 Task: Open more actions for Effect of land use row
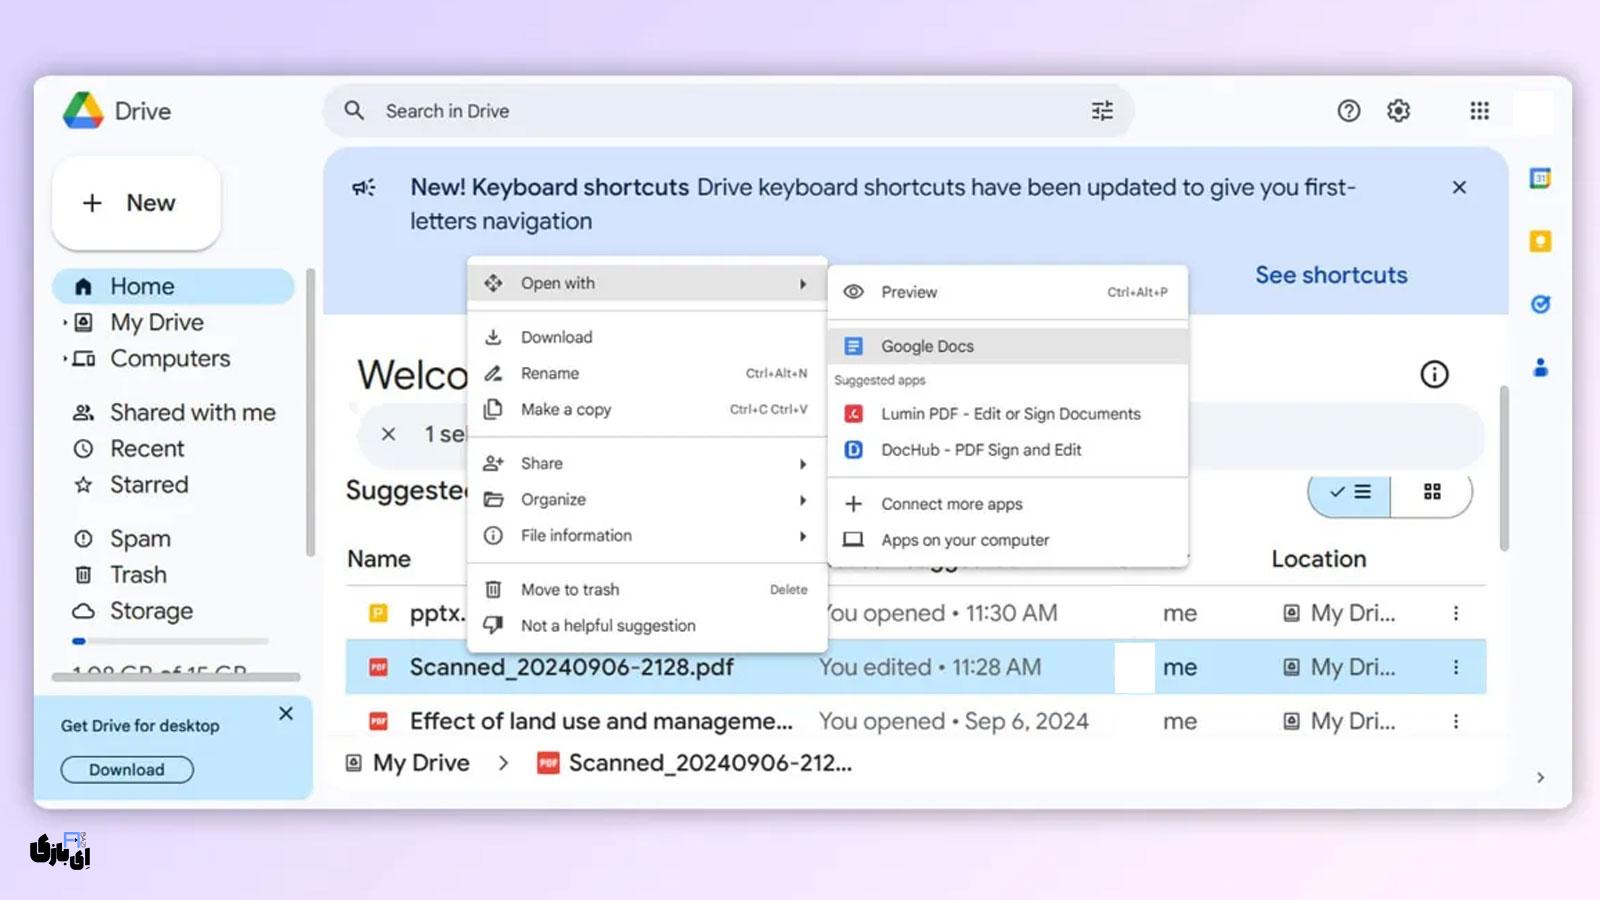coord(1456,721)
